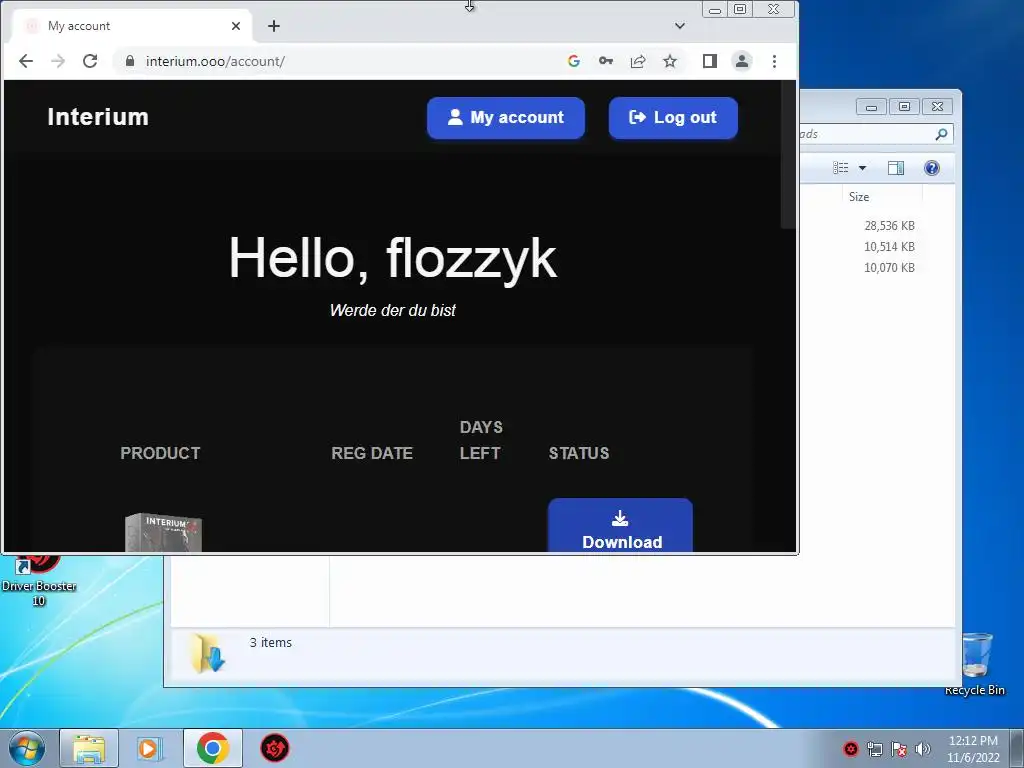Click the Downloads folder icon in details pane
This screenshot has height=768, width=1024.
pos(208,653)
